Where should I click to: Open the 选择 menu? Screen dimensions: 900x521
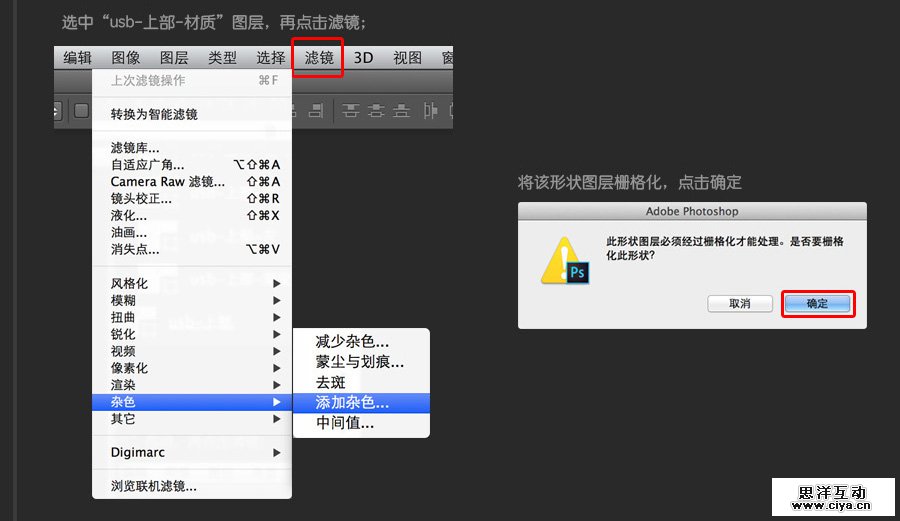pyautogui.click(x=270, y=57)
